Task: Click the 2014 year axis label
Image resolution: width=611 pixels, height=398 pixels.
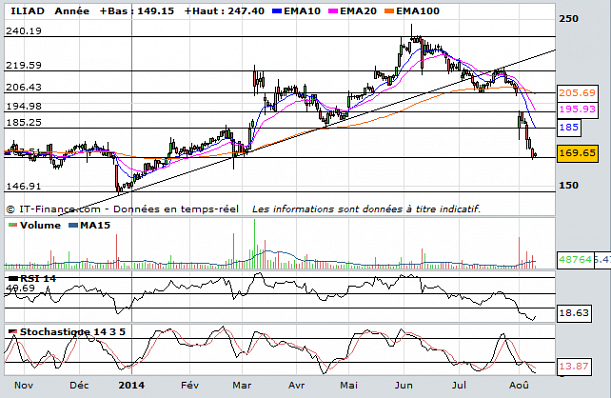Action: (x=131, y=385)
